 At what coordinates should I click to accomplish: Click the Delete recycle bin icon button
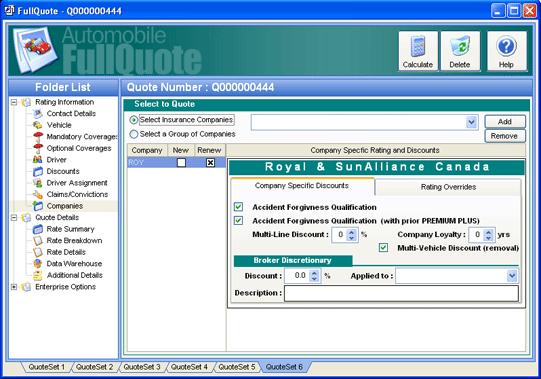(460, 51)
